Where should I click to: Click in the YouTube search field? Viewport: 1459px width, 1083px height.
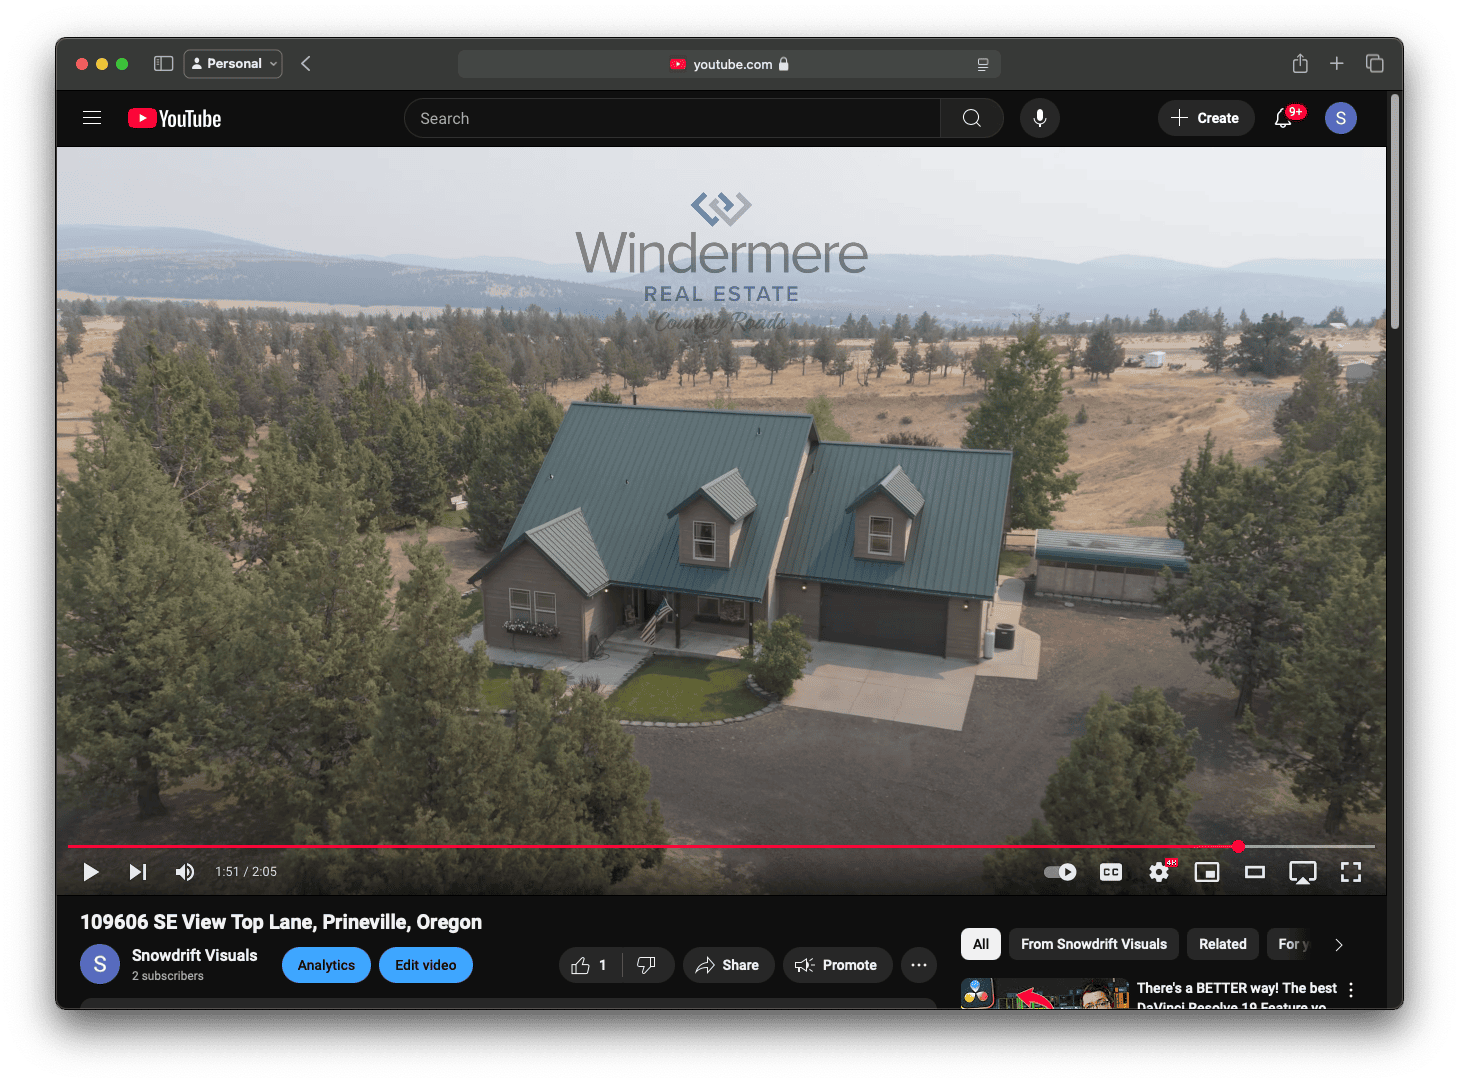pyautogui.click(x=672, y=118)
